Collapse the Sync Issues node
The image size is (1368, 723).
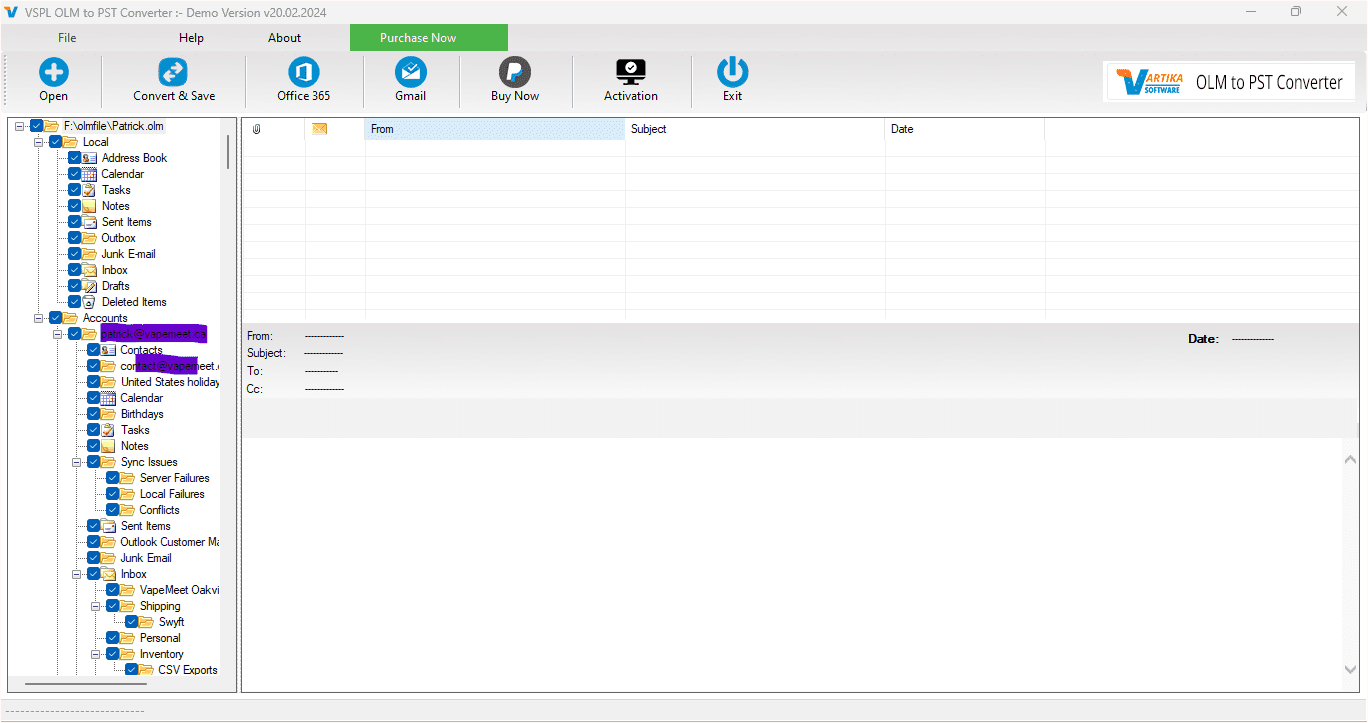tap(77, 462)
